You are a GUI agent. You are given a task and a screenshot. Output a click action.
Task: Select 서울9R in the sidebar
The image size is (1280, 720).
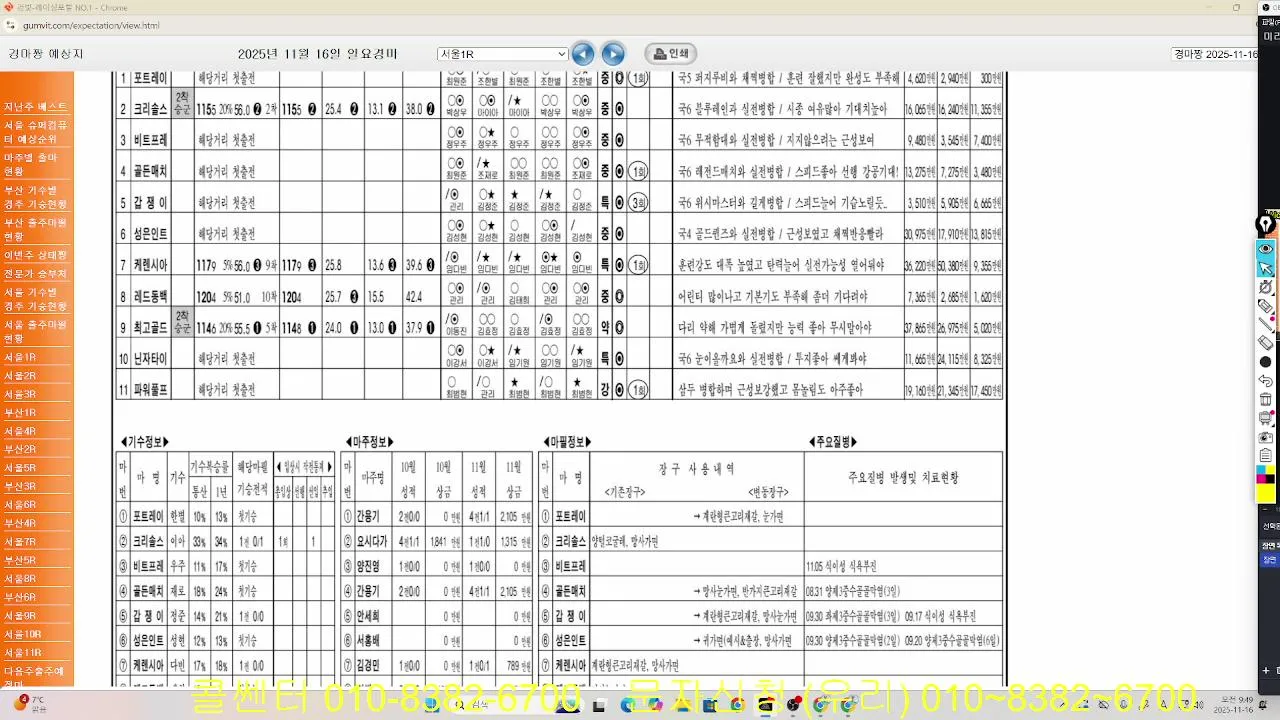point(20,616)
